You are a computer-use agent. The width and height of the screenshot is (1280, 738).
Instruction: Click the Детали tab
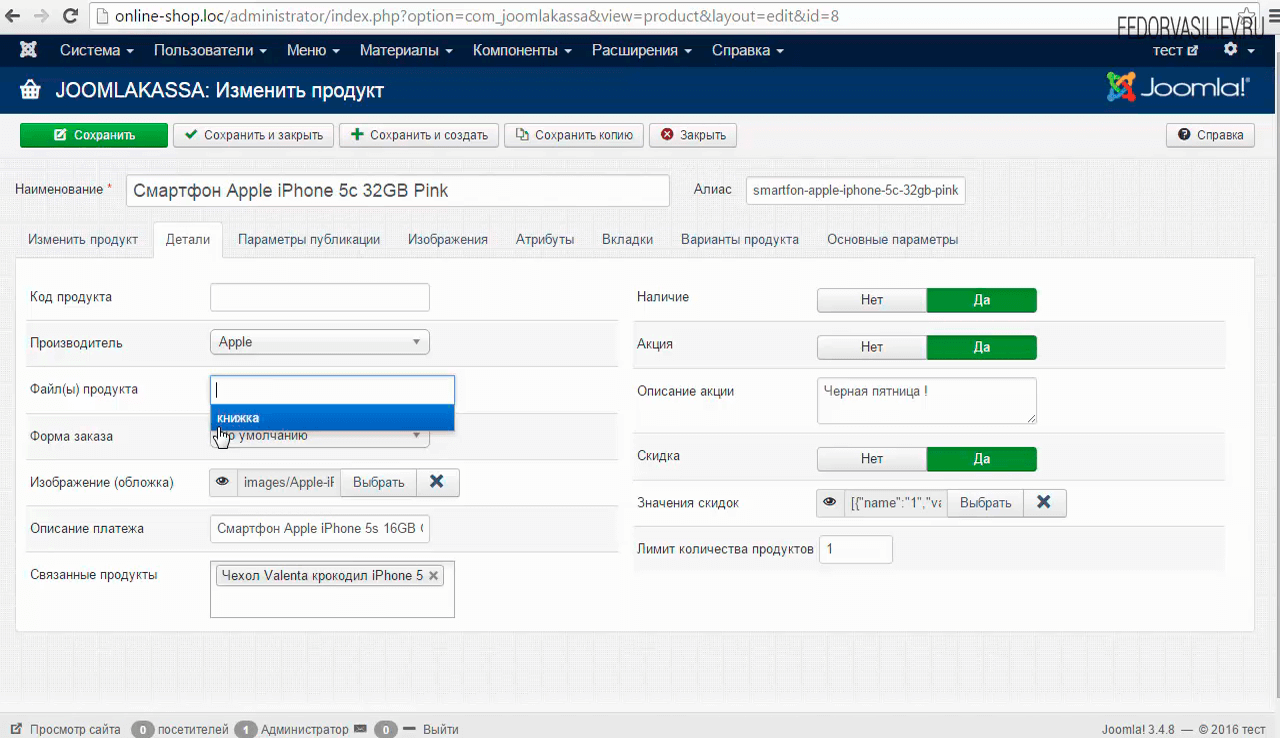[x=188, y=240]
